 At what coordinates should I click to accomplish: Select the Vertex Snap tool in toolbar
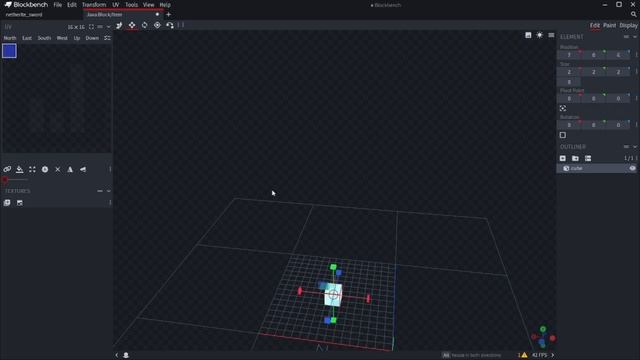click(170, 25)
